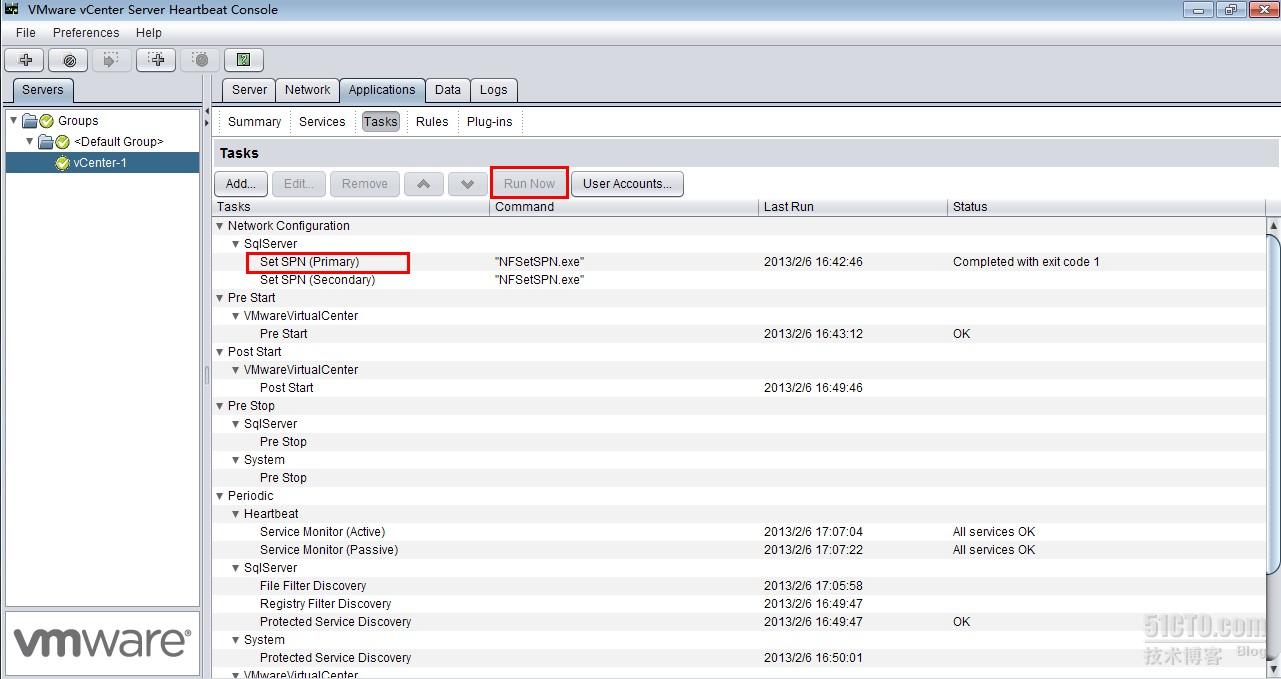Collapse SqlServer node under Network Configuration

click(x=236, y=244)
